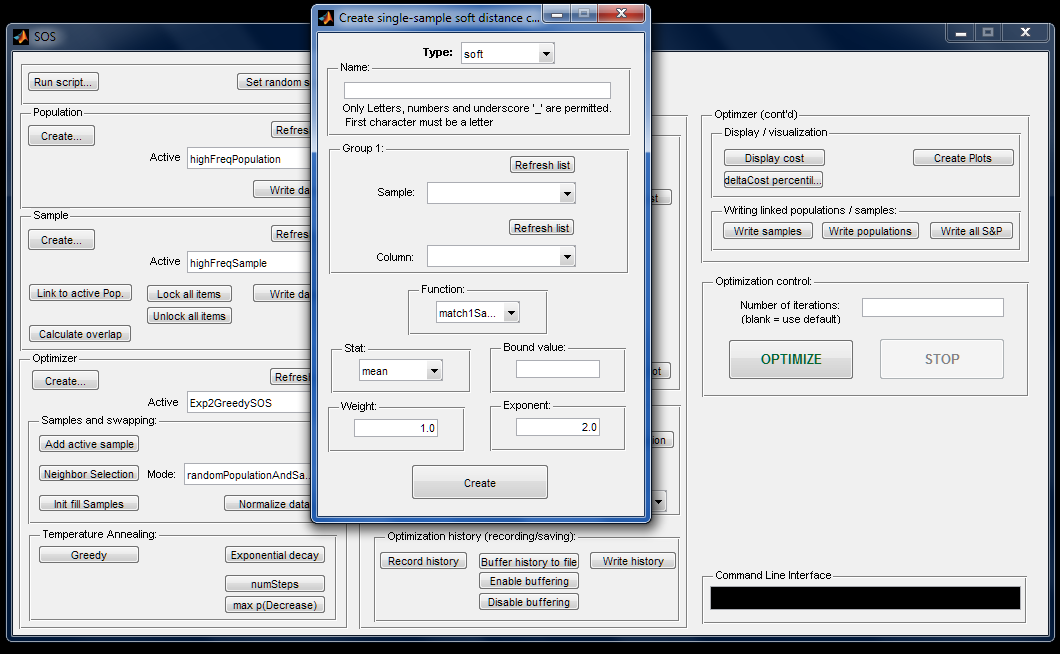Click the Display cost button
Screen dimensions: 1060x654
point(775,158)
